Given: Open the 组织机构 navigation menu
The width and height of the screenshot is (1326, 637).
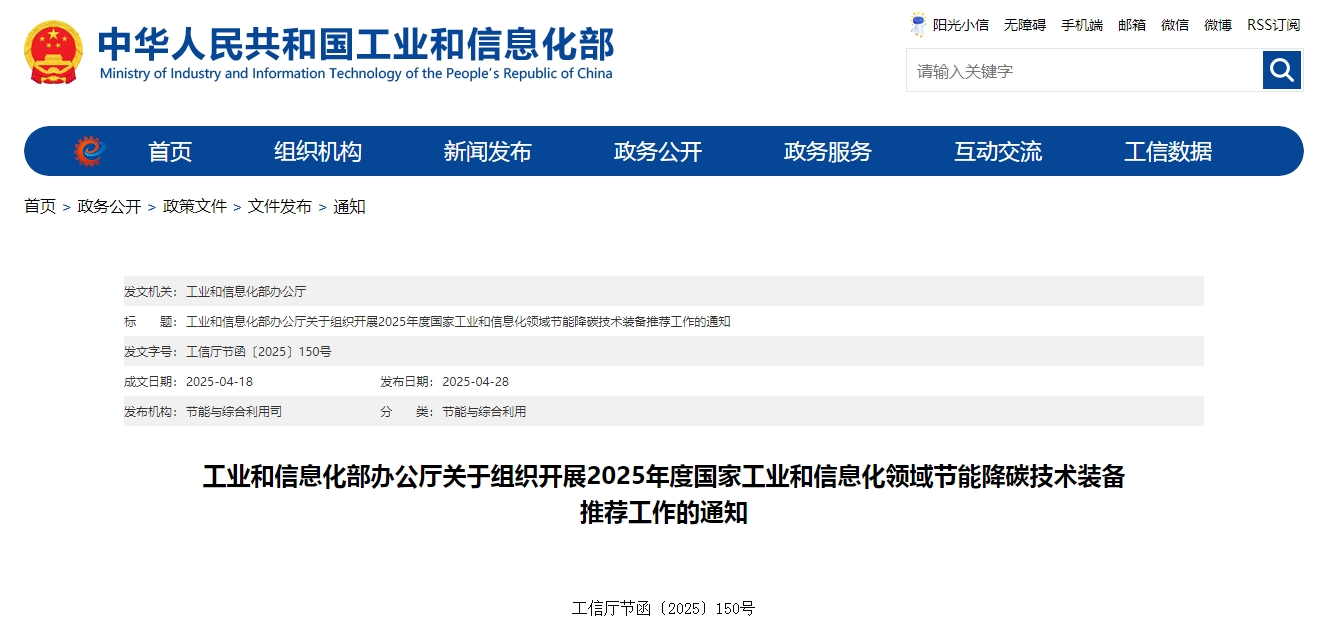Looking at the screenshot, I should tap(318, 152).
